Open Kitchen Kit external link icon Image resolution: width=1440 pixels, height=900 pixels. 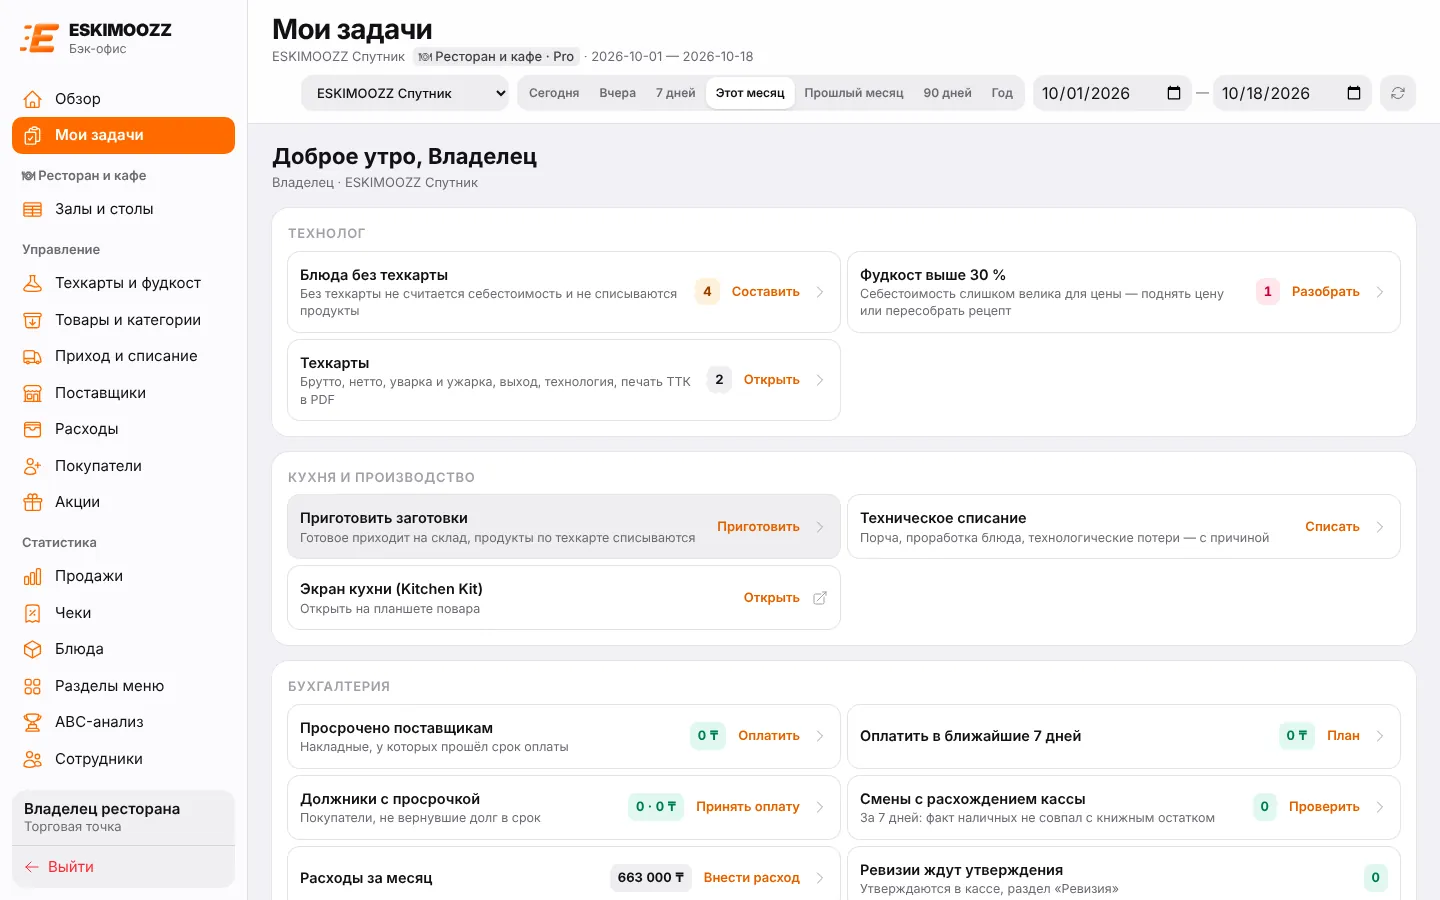[x=820, y=598]
